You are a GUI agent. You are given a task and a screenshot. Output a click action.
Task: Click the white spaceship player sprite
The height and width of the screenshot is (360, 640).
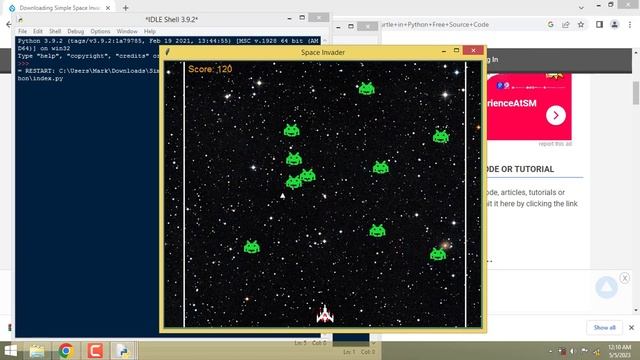[x=325, y=313]
